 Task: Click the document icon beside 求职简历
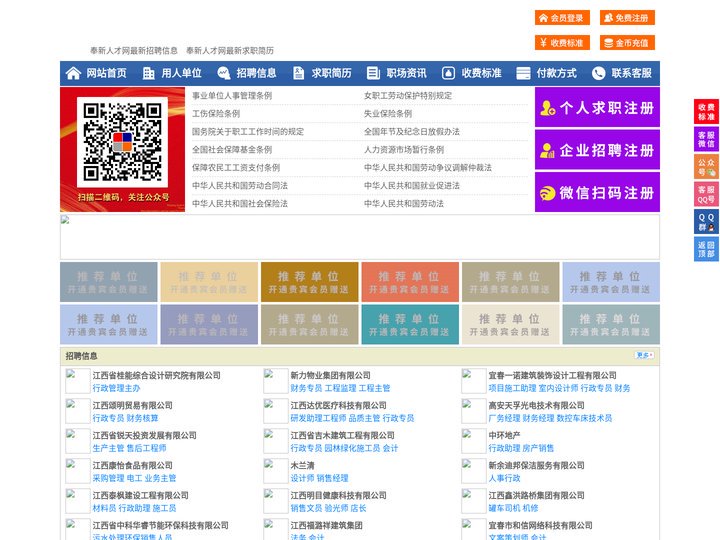click(298, 73)
